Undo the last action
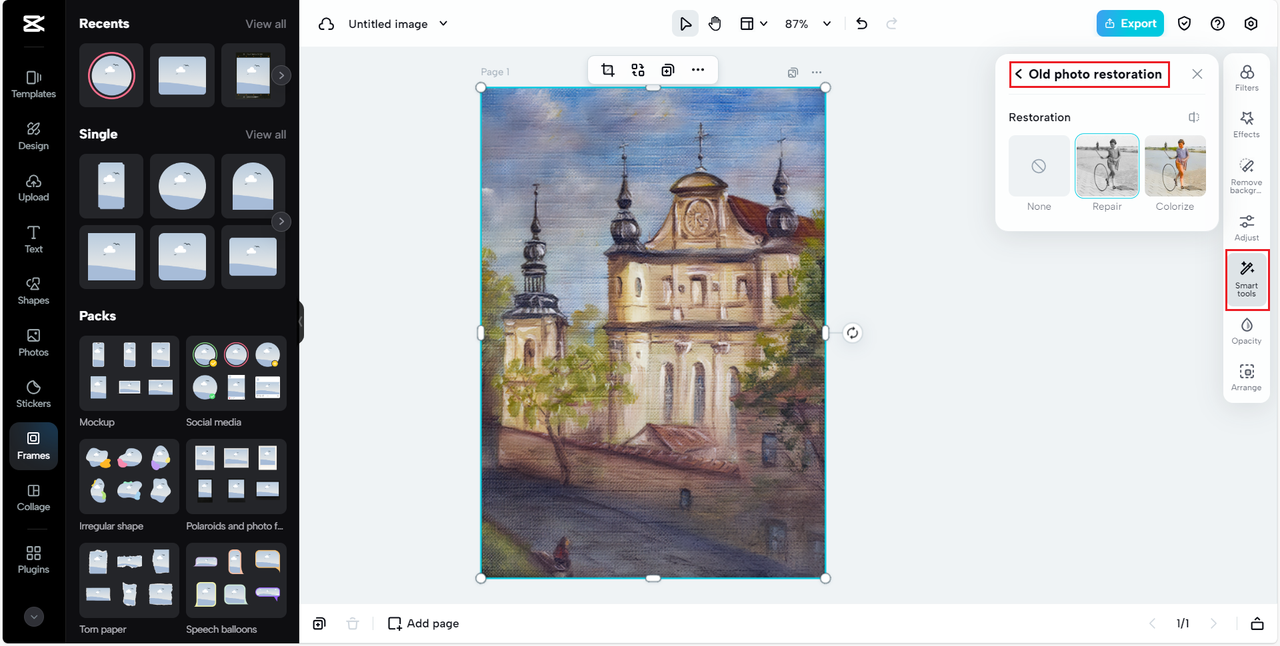The width and height of the screenshot is (1280, 646). tap(862, 24)
